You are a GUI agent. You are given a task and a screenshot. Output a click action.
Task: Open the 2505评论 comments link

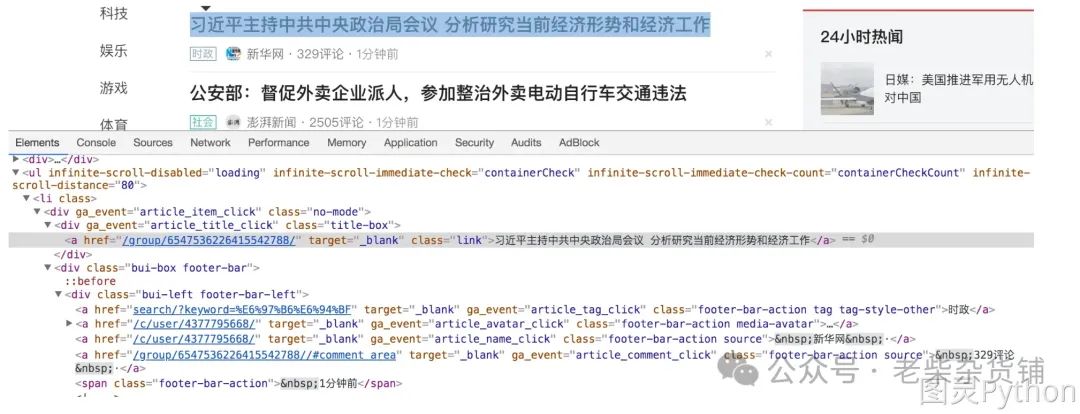(x=336, y=122)
